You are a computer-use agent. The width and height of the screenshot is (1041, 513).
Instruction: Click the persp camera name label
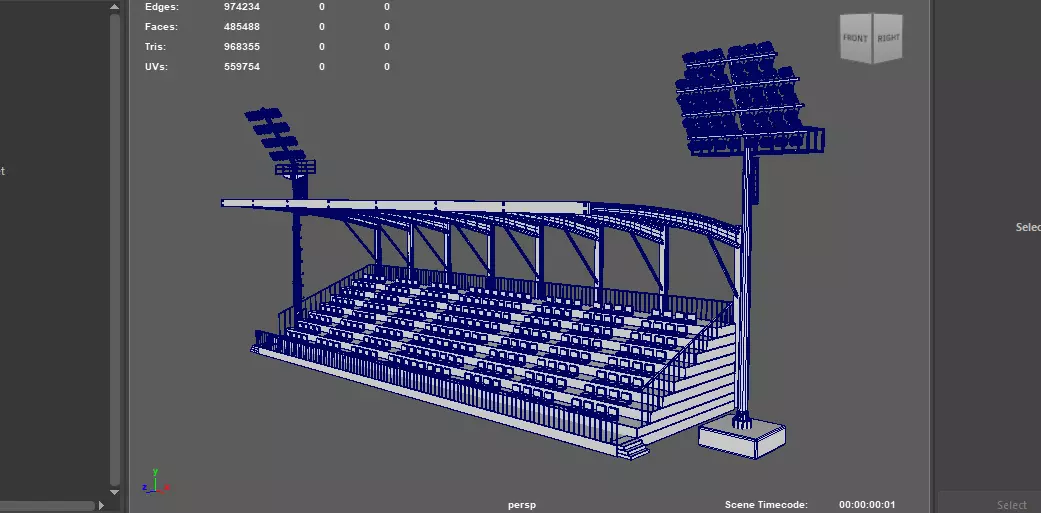(522, 504)
